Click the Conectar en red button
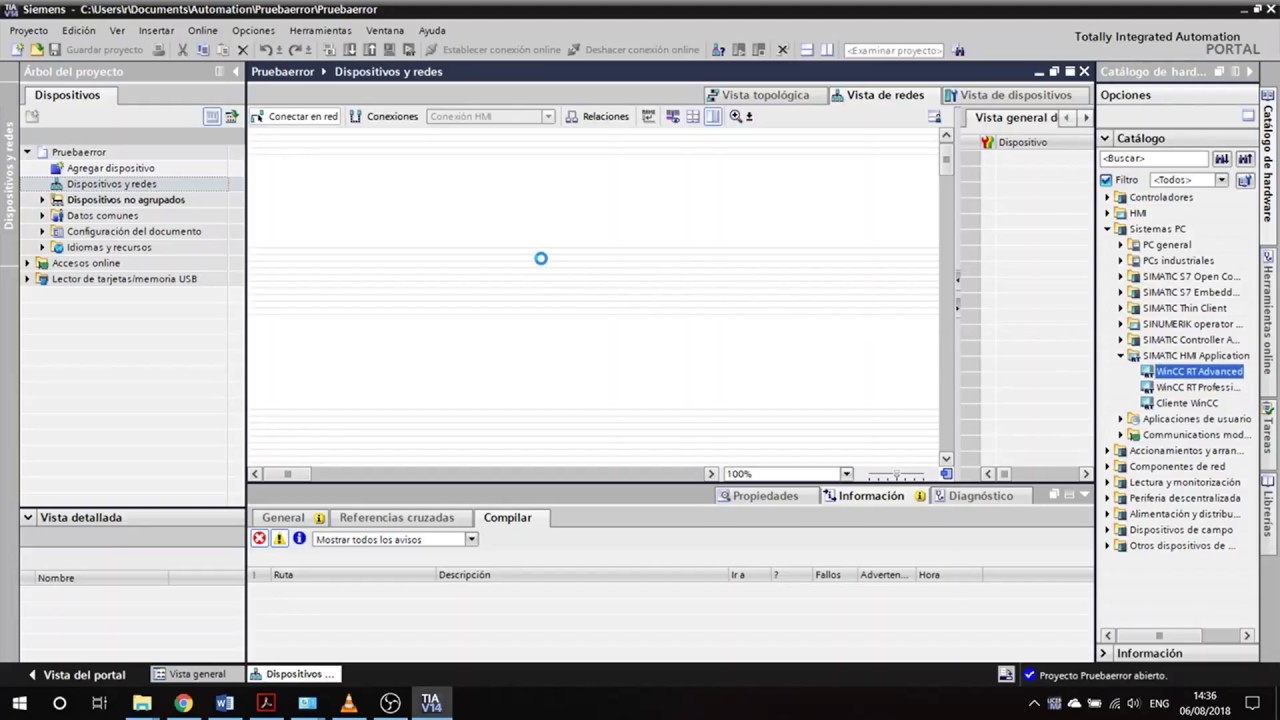 click(295, 116)
